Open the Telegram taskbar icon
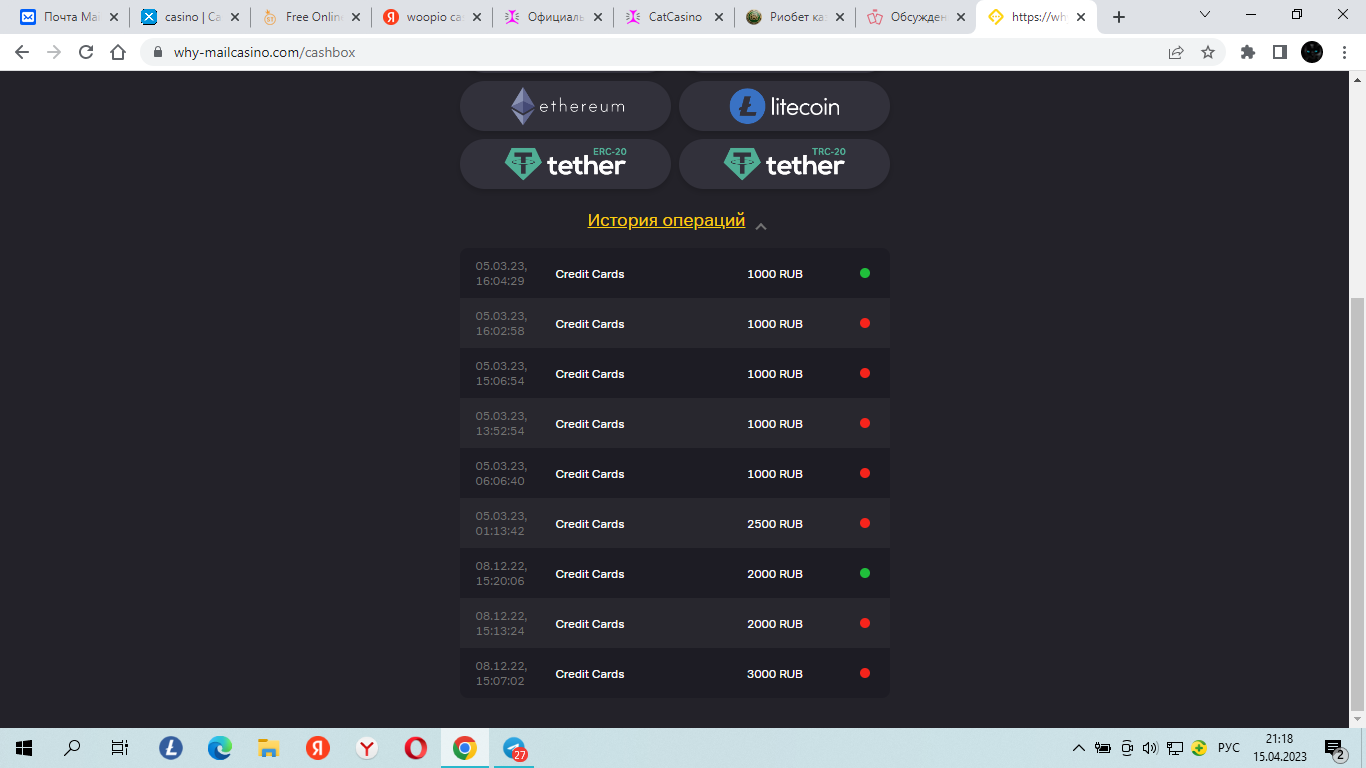Viewport: 1366px width, 768px height. pos(514,748)
